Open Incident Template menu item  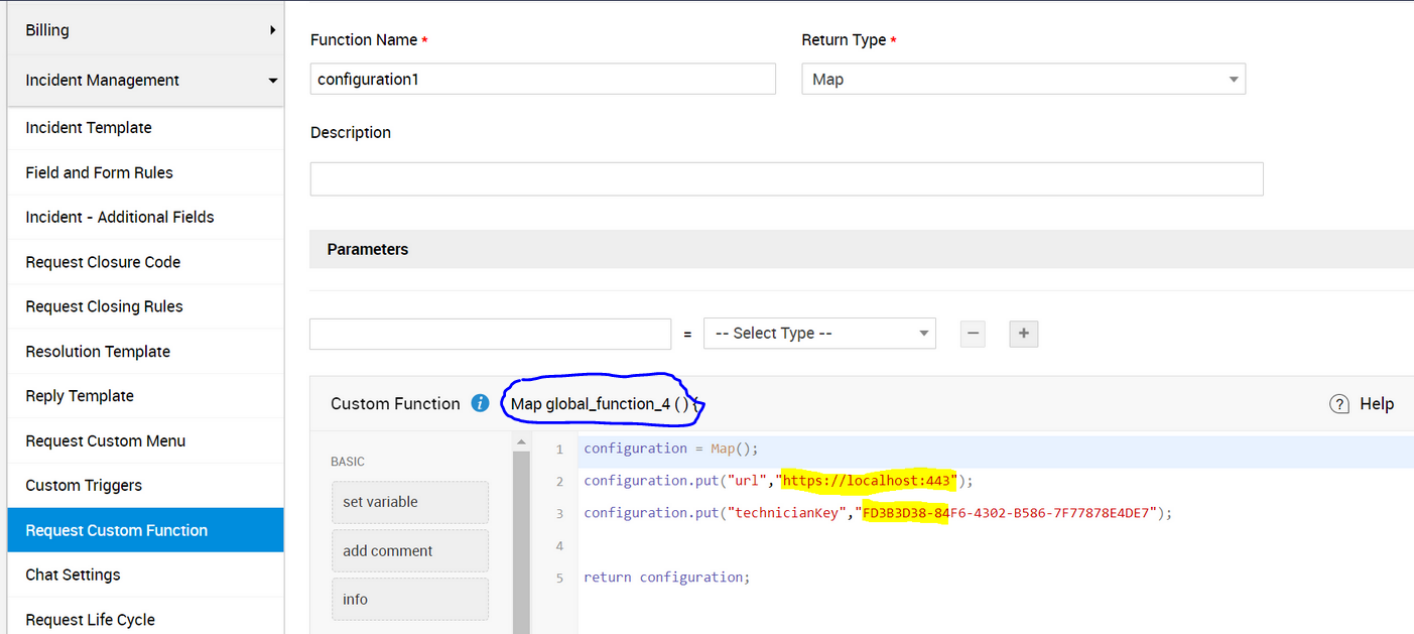coord(89,128)
